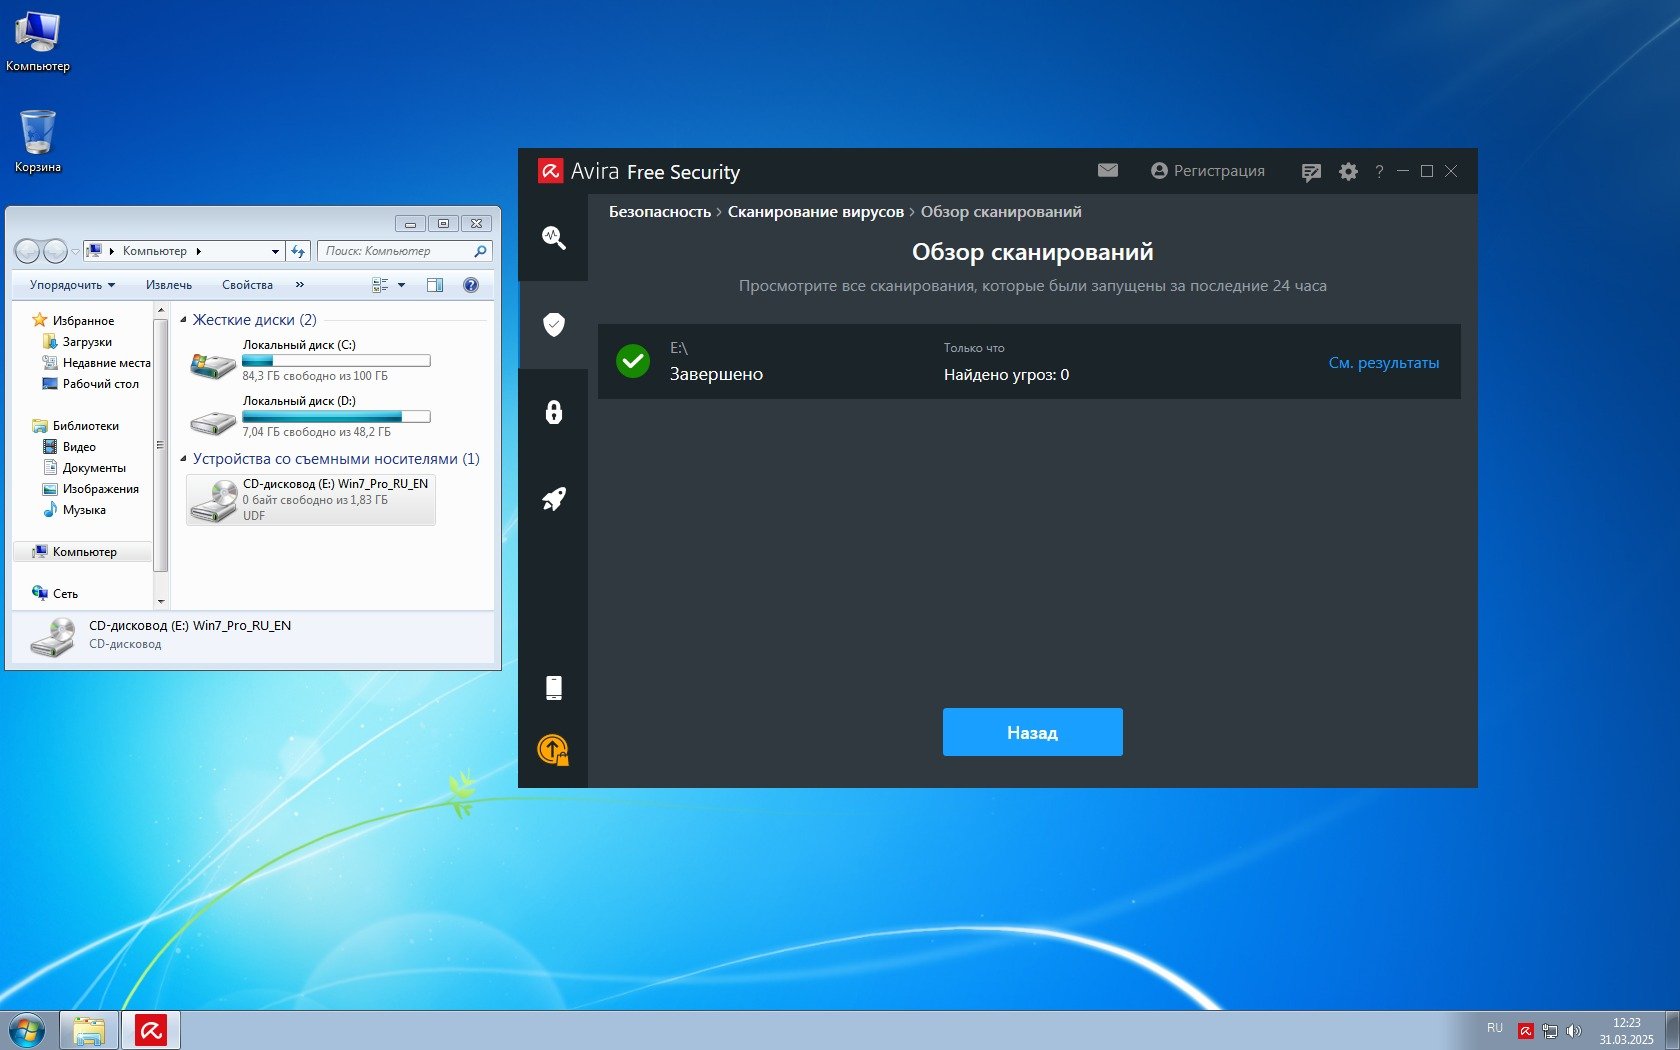The height and width of the screenshot is (1050, 1680).
Task: Open Avira settings gear icon
Action: 1348,171
